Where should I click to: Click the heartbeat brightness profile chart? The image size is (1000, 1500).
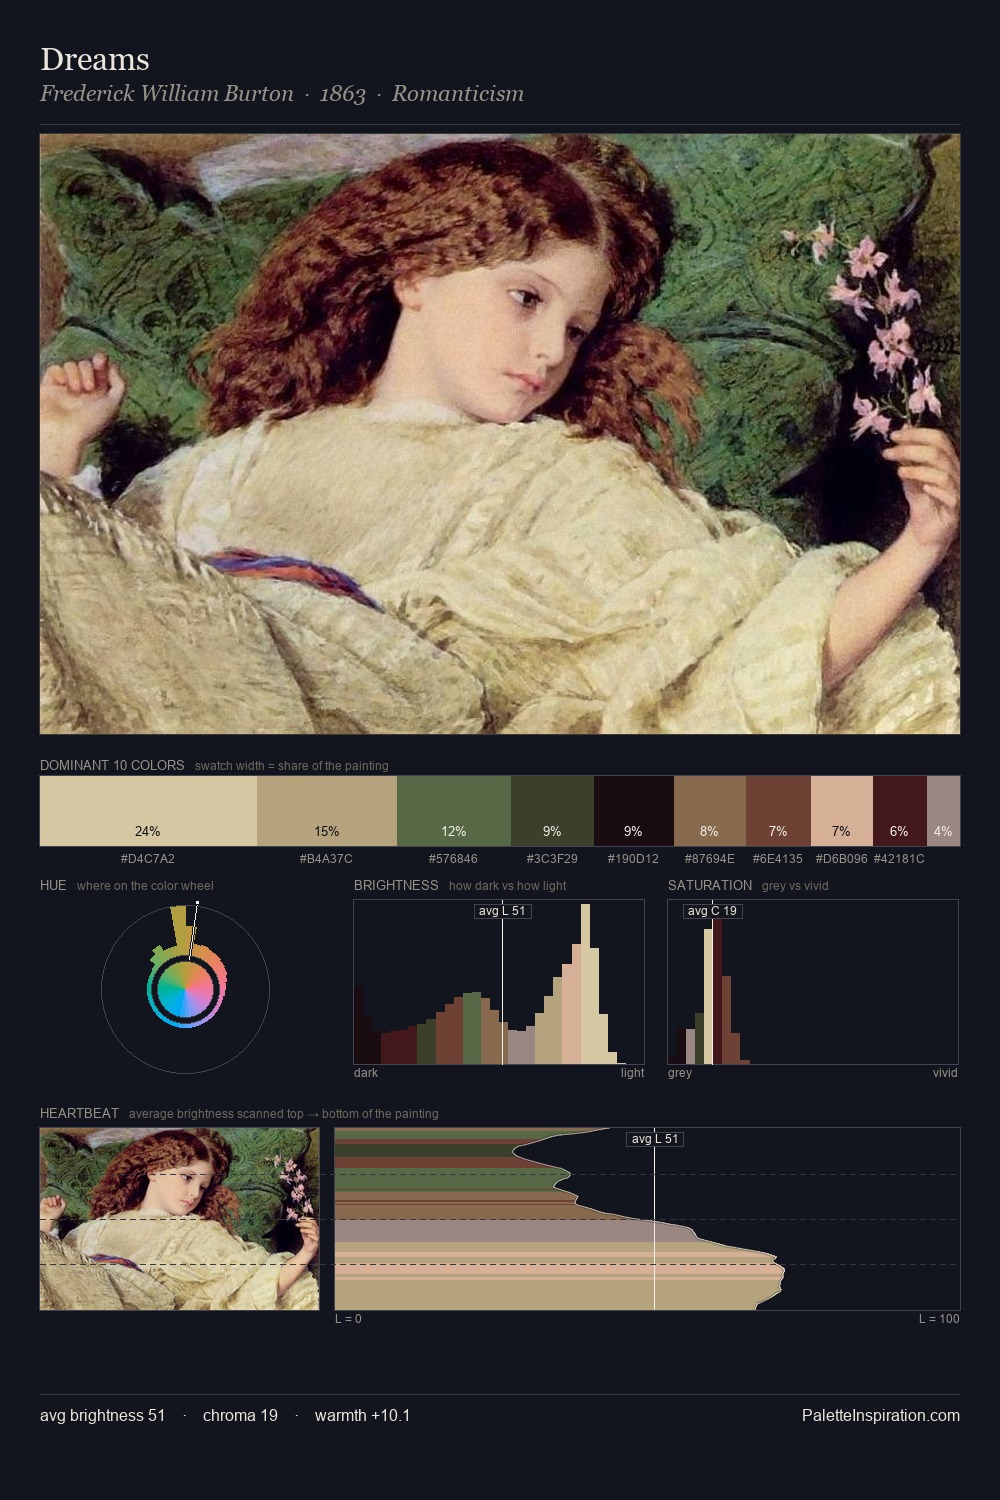(647, 1219)
